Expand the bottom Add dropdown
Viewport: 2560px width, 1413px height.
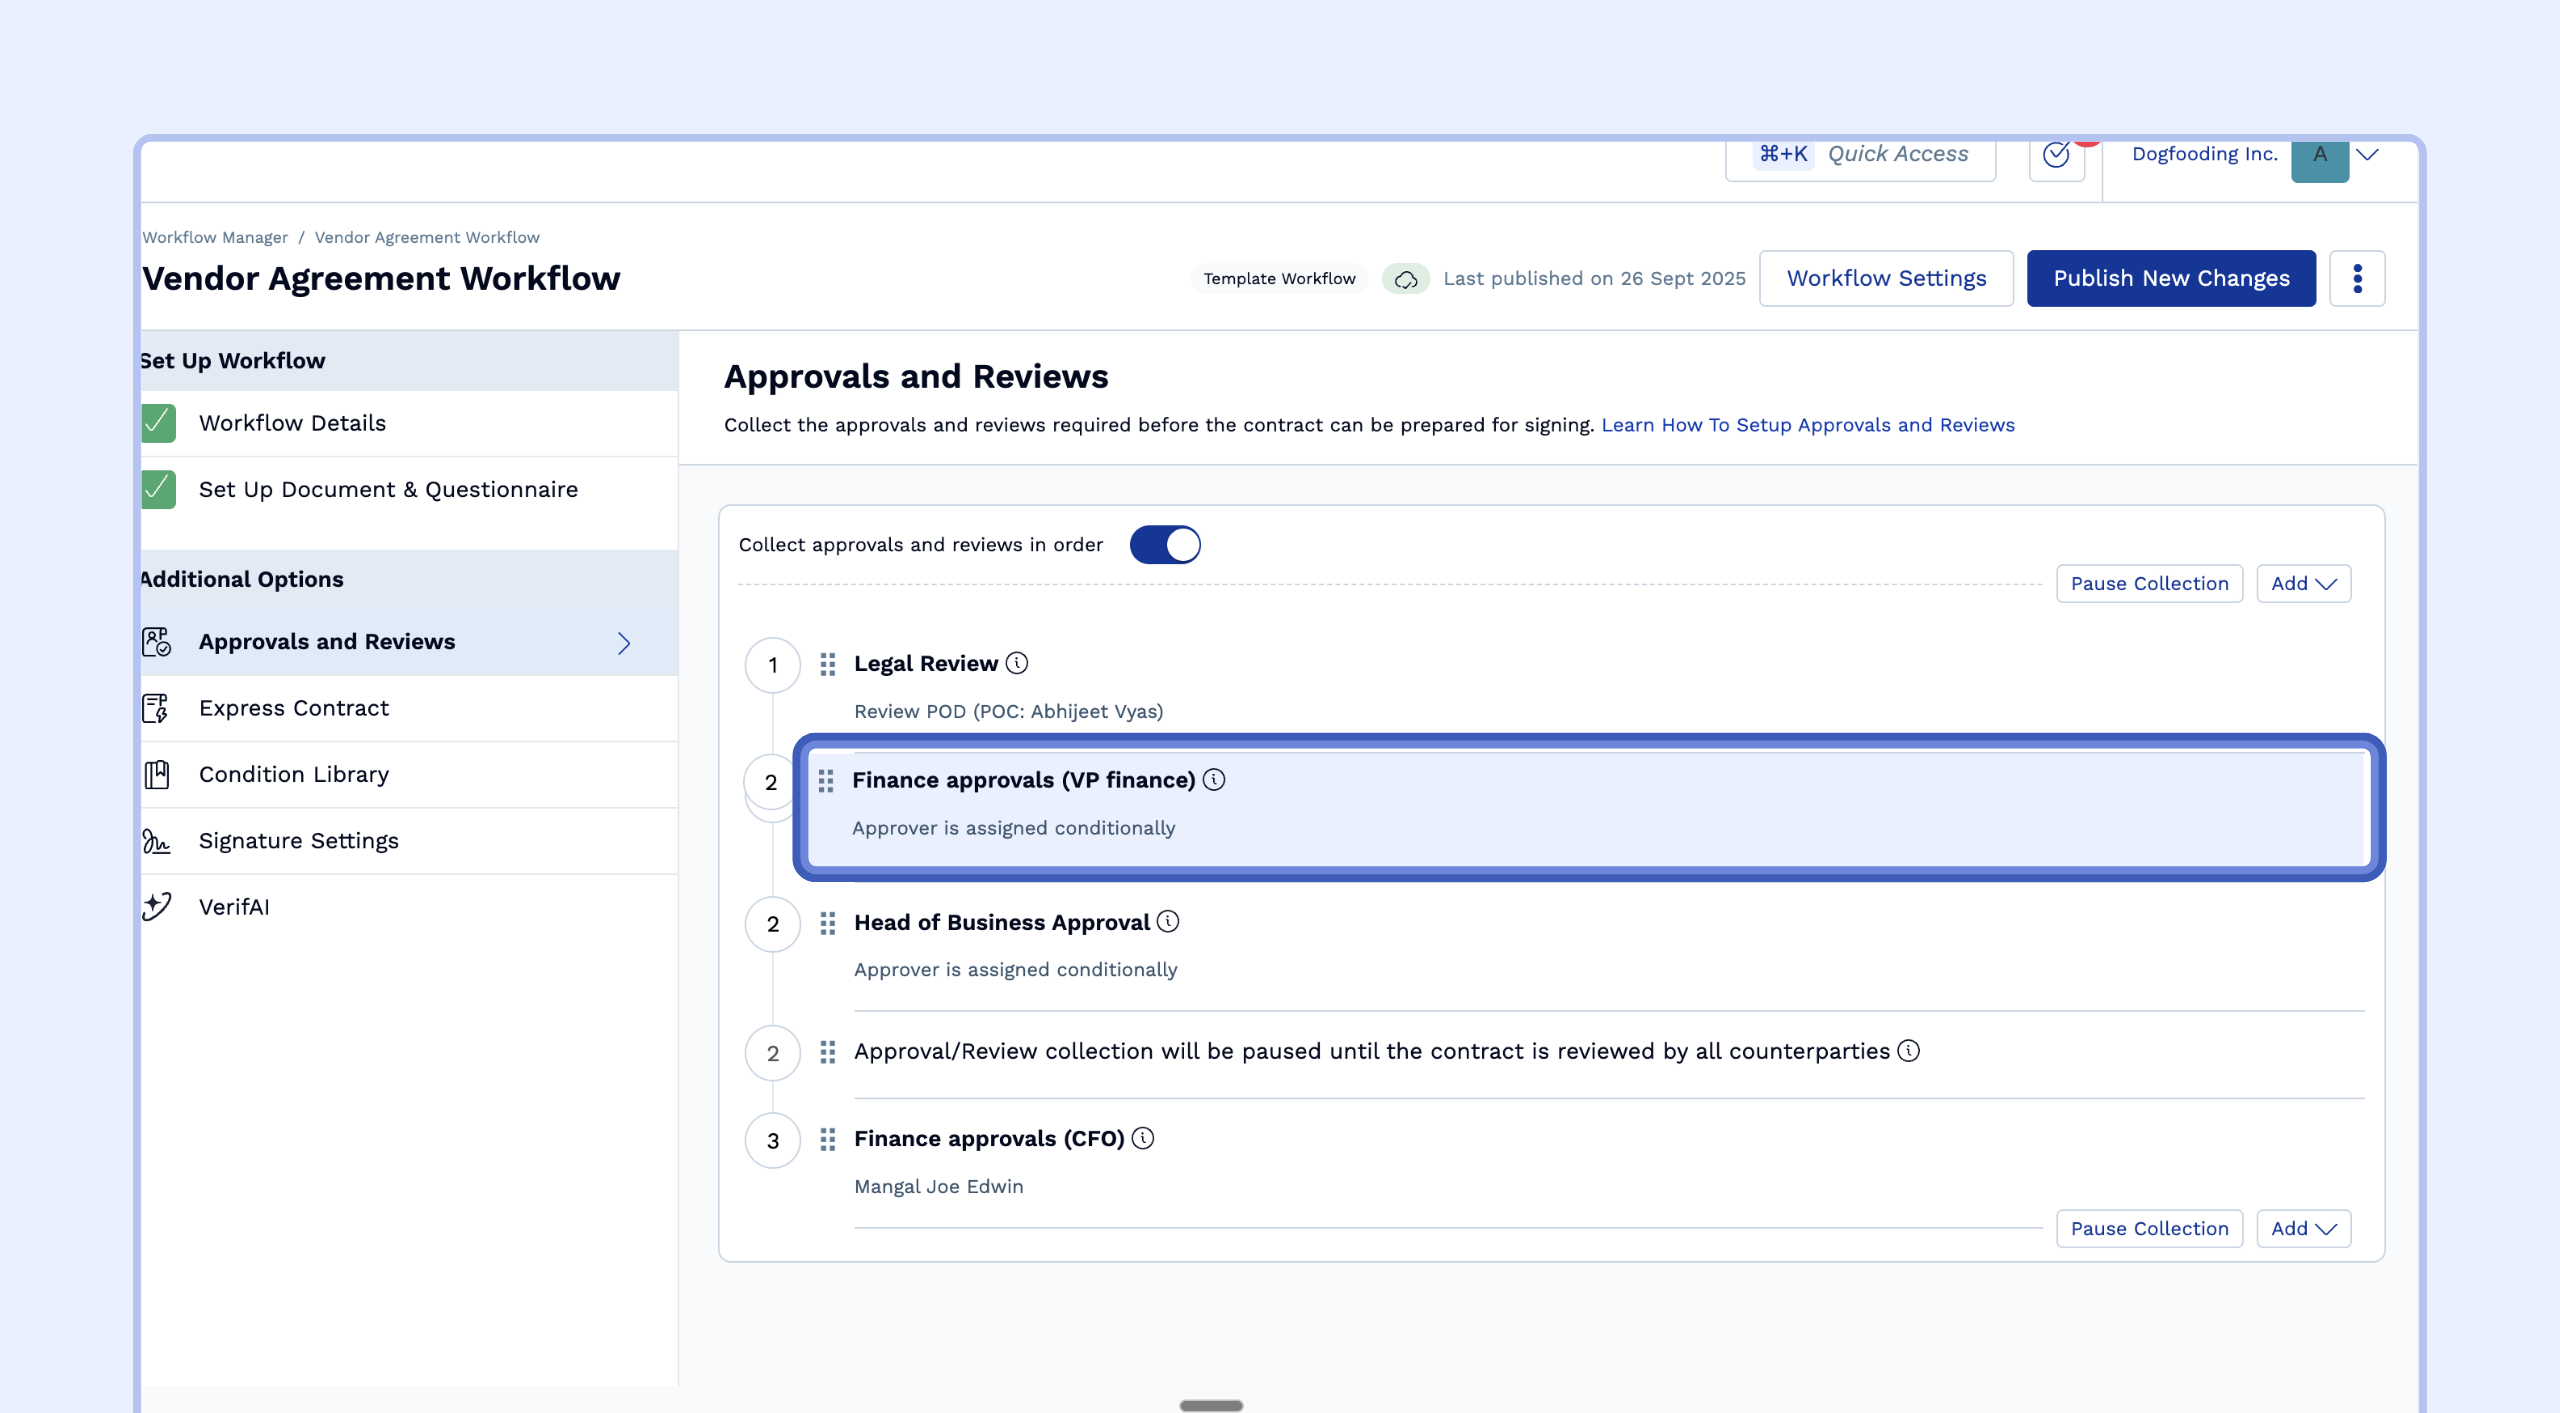click(x=2303, y=1229)
